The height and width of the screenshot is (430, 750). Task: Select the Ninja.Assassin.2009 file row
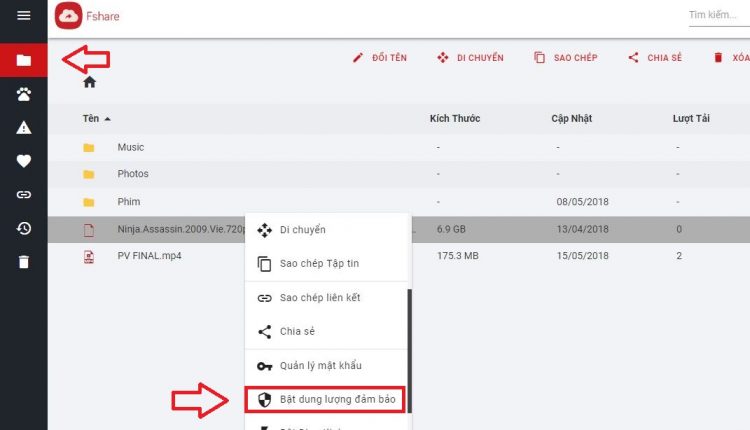399,229
